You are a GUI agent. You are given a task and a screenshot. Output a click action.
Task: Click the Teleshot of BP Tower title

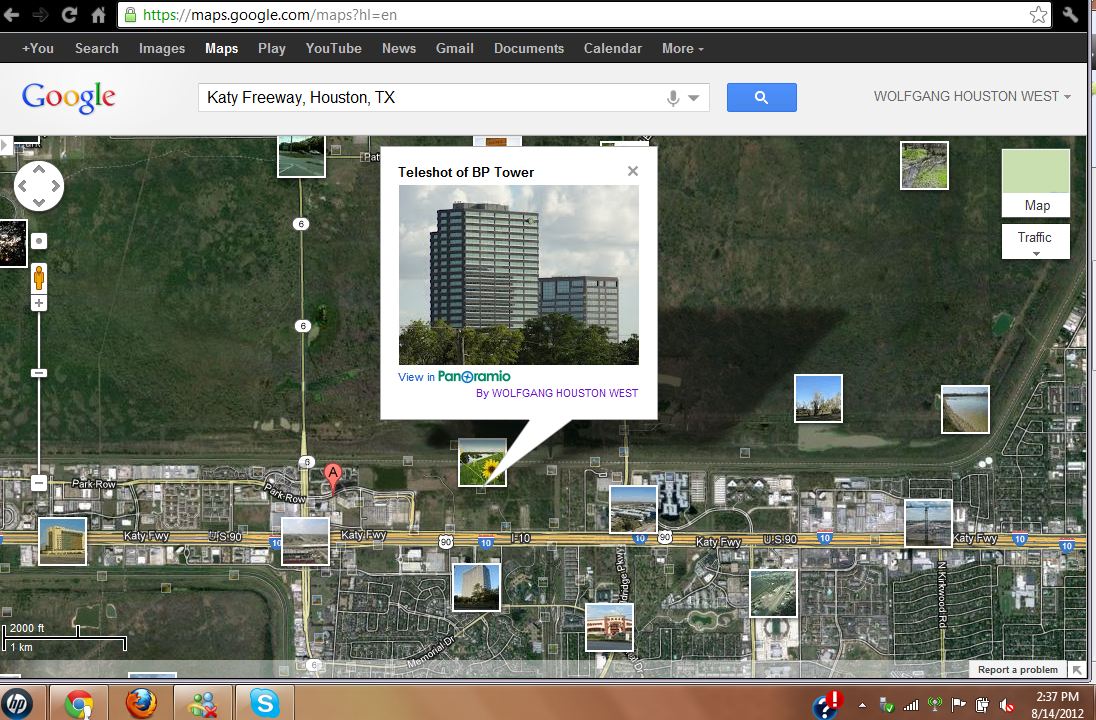click(x=466, y=172)
